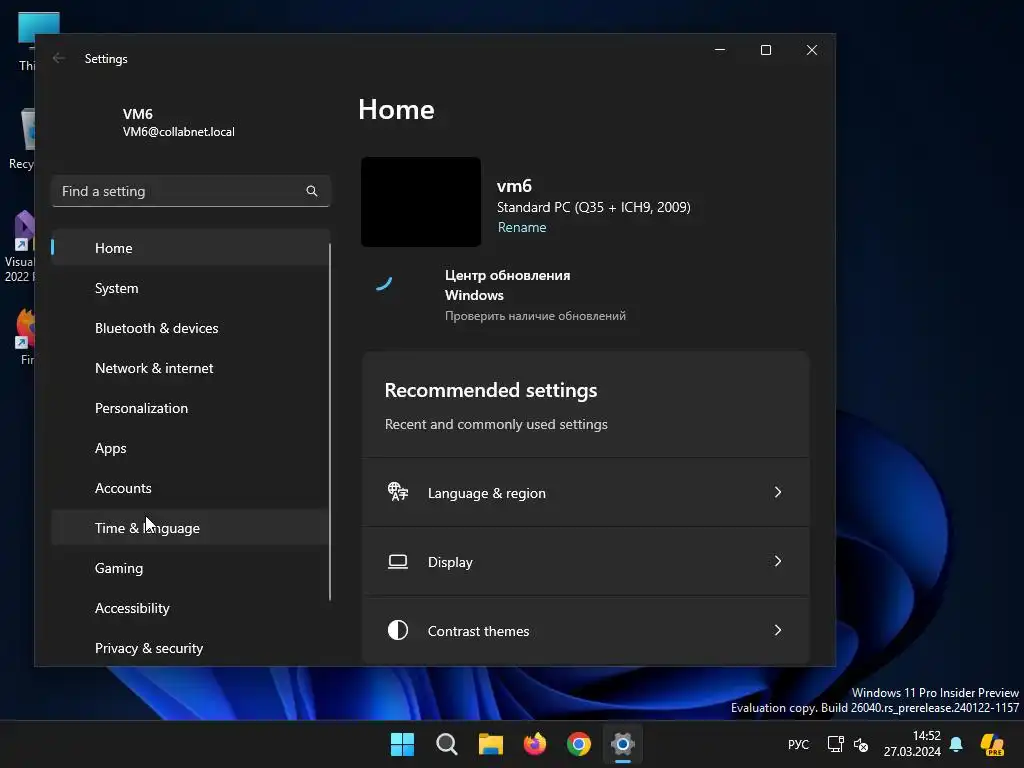Open the notification bell in system tray
The height and width of the screenshot is (768, 1024).
[956, 744]
